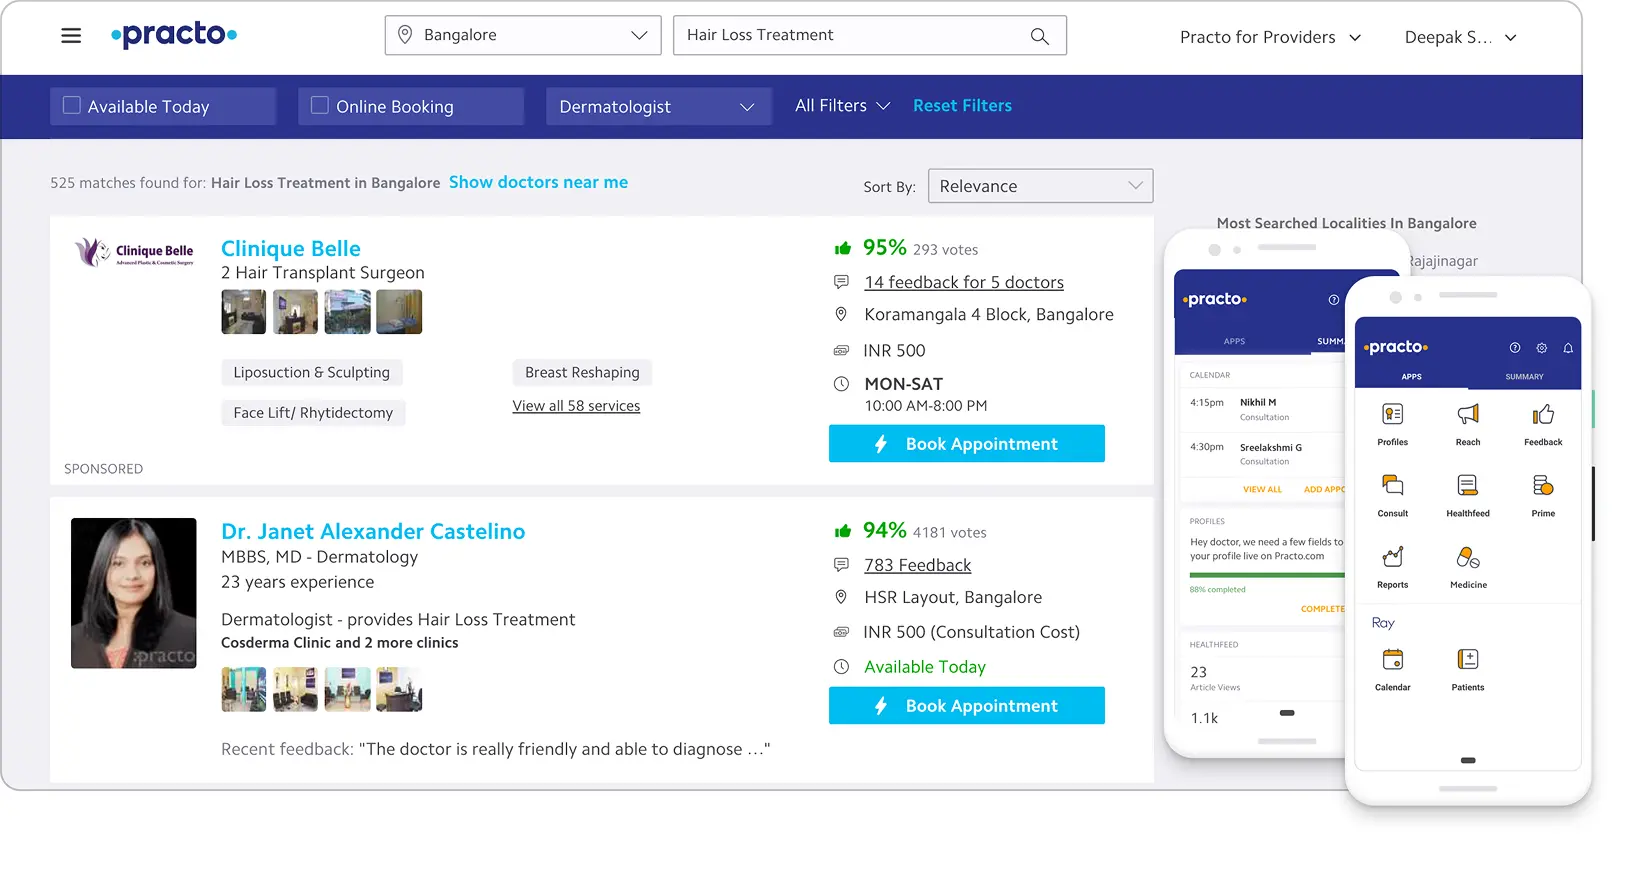Click the Practo logo

tap(174, 35)
